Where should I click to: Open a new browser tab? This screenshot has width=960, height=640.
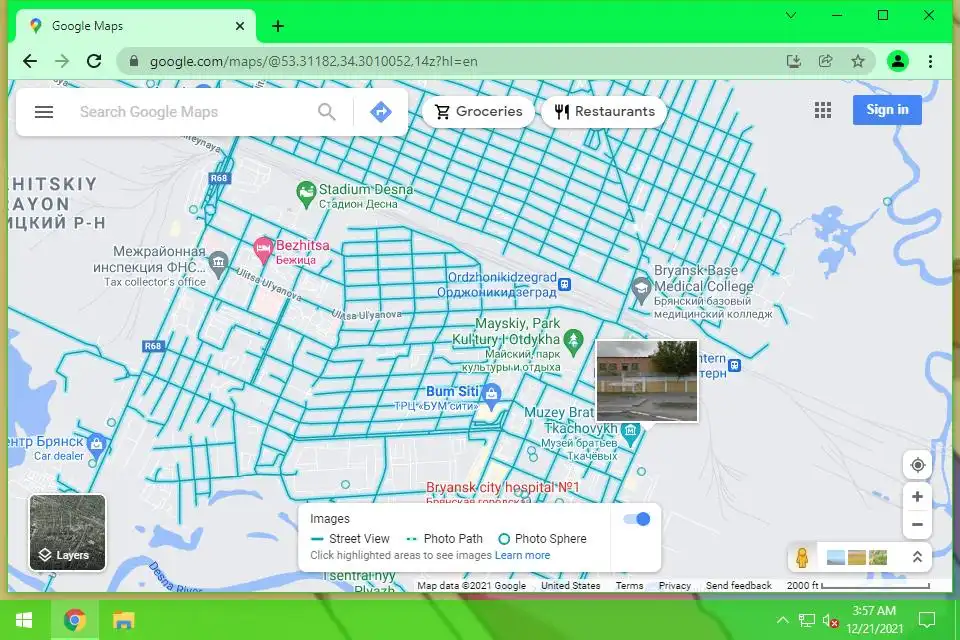pyautogui.click(x=278, y=26)
